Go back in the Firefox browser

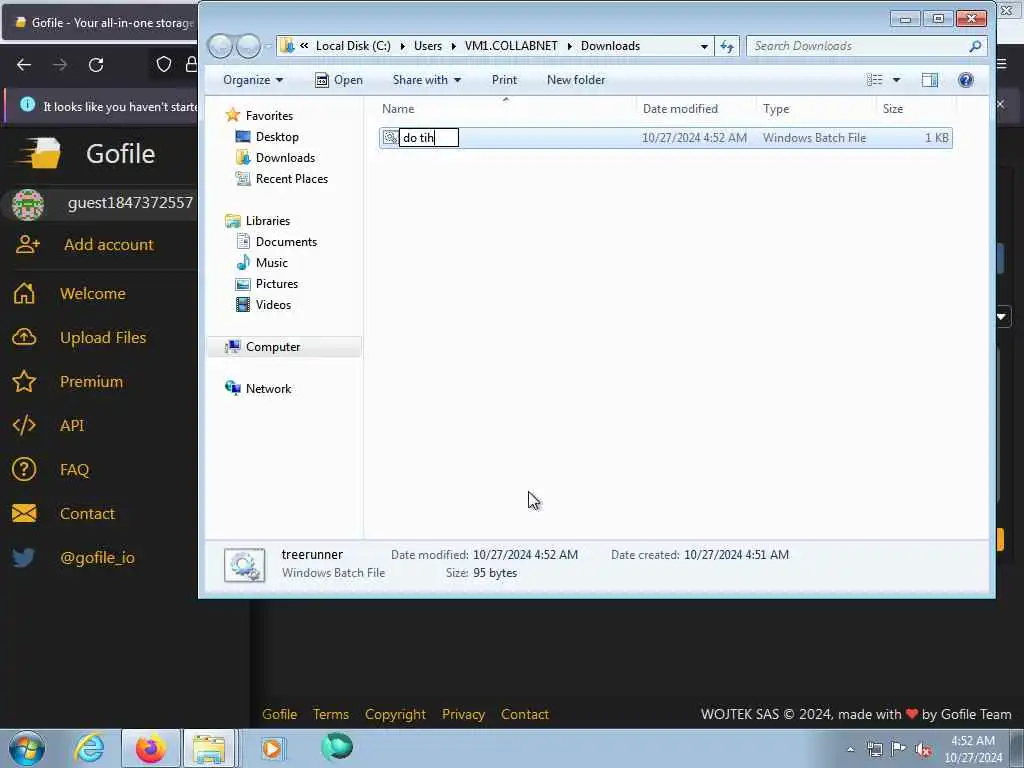point(24,65)
